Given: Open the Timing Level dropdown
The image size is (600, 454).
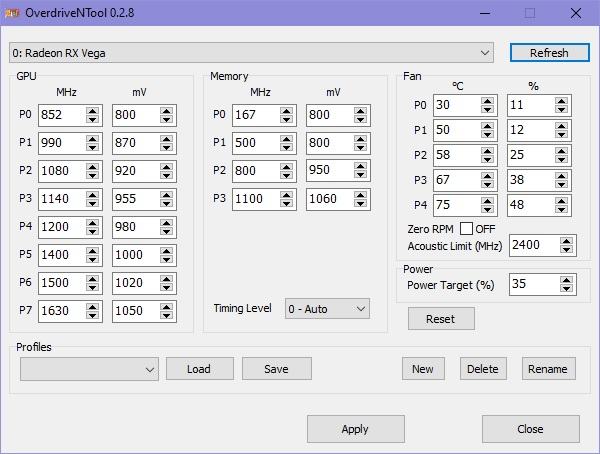Looking at the screenshot, I should 327,309.
